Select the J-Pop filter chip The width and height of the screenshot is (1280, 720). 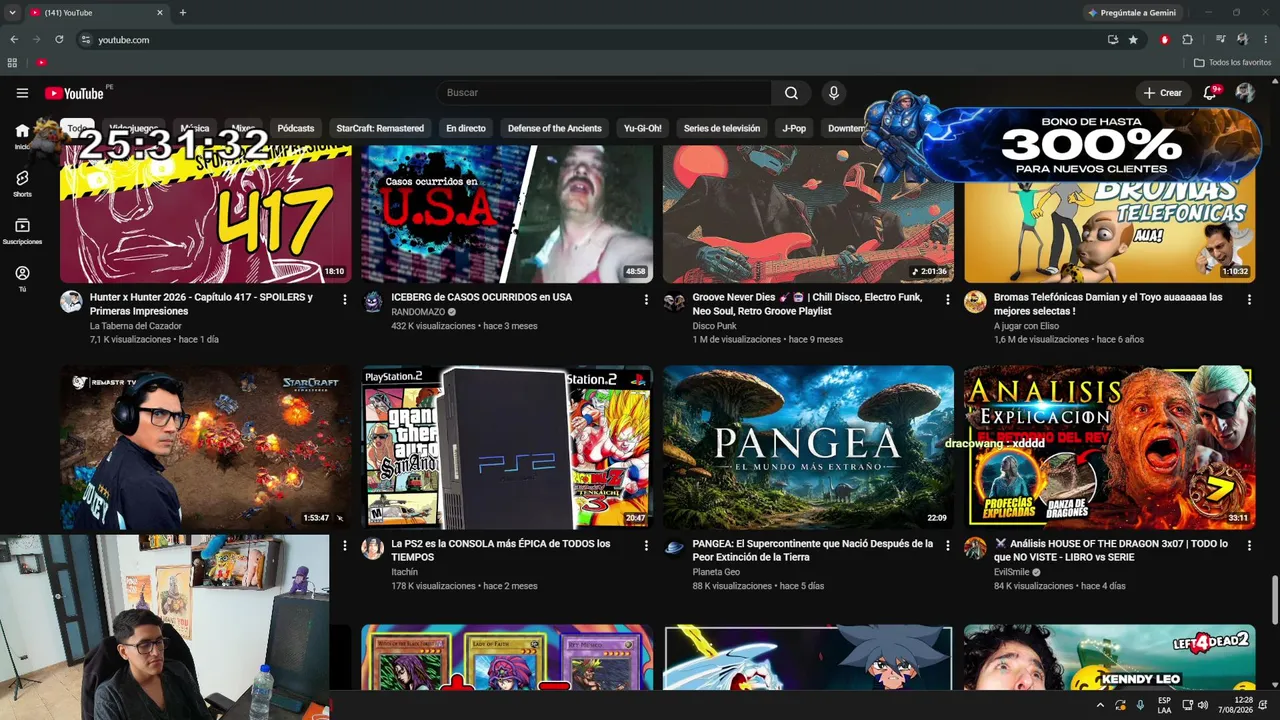[x=794, y=128]
